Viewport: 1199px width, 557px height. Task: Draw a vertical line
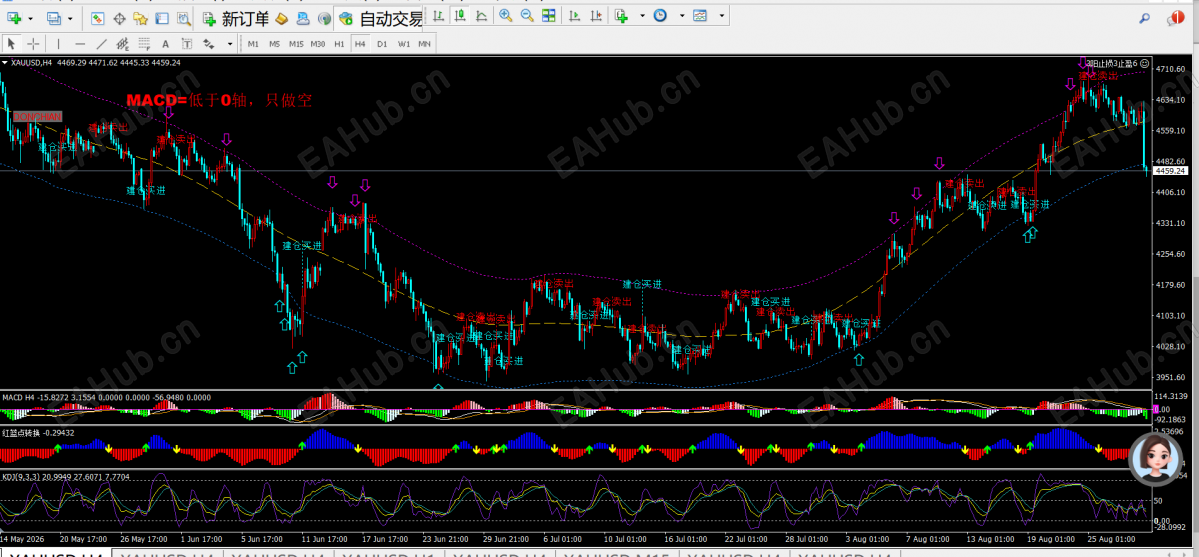click(59, 44)
